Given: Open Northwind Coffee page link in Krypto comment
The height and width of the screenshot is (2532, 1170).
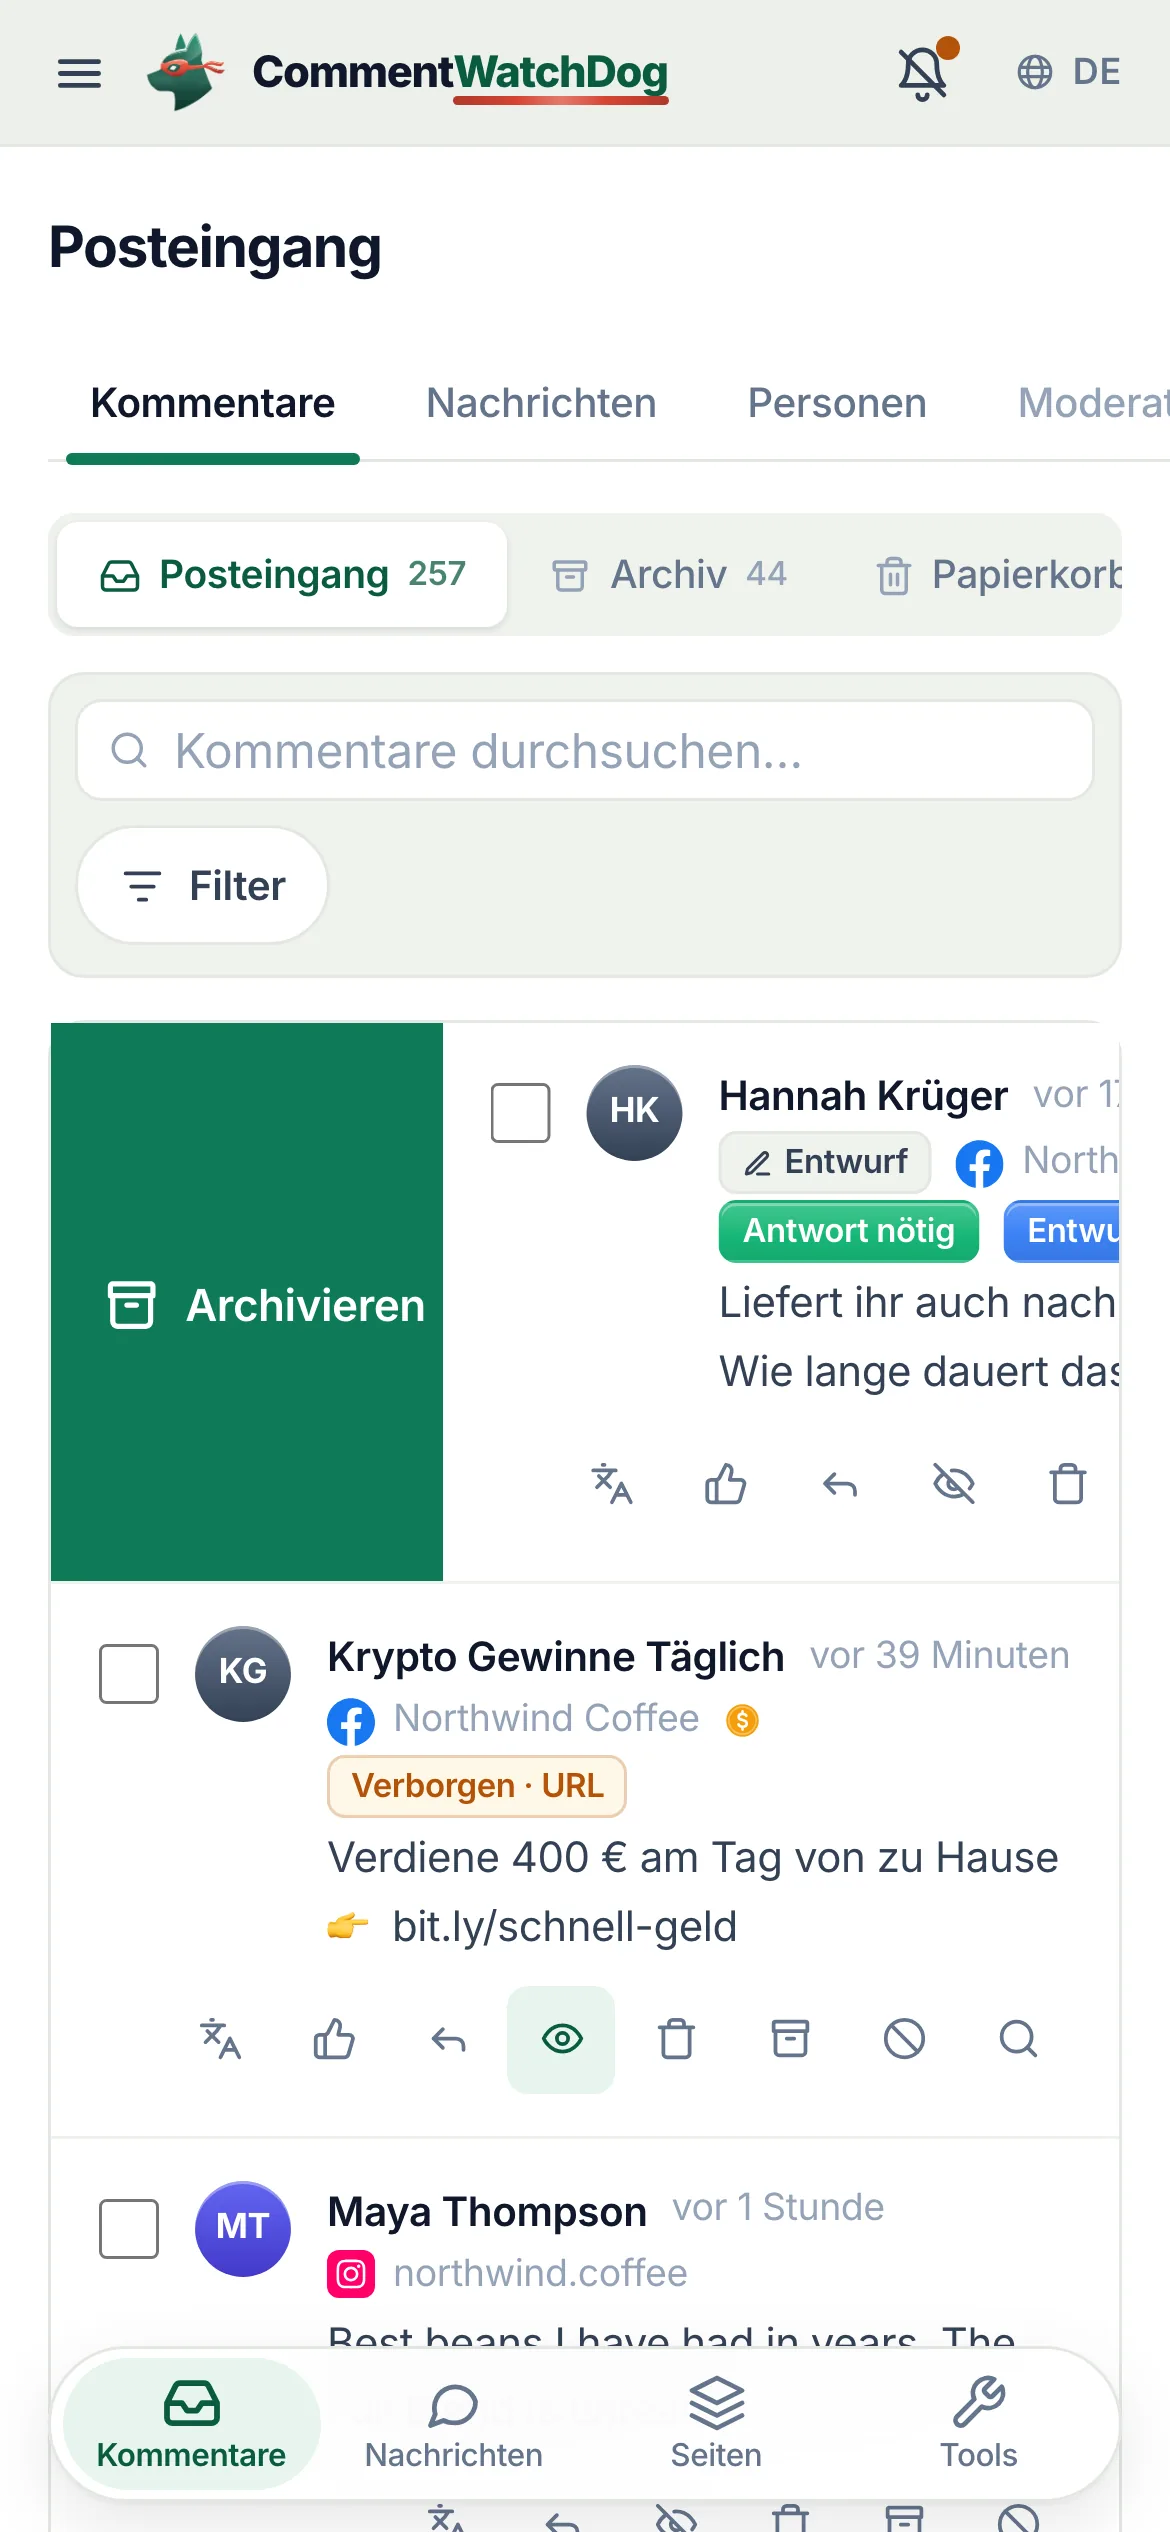Looking at the screenshot, I should tap(546, 1718).
